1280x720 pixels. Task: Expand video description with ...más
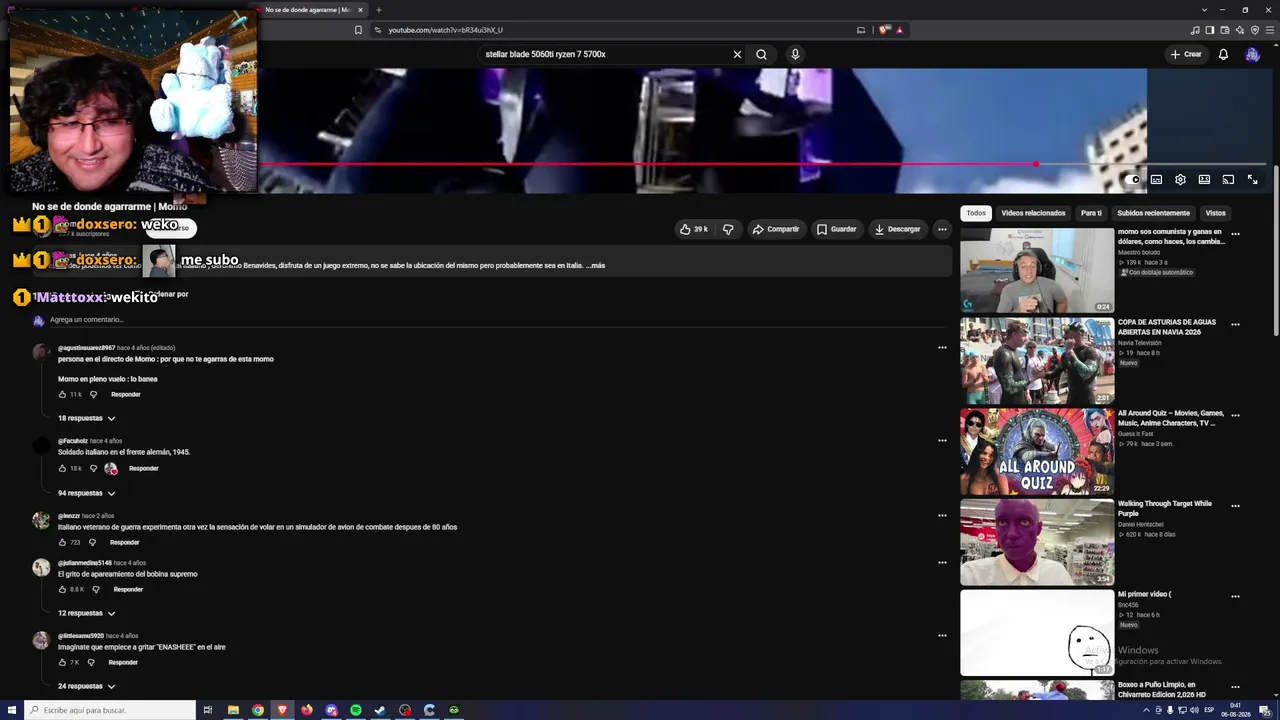[x=595, y=265]
